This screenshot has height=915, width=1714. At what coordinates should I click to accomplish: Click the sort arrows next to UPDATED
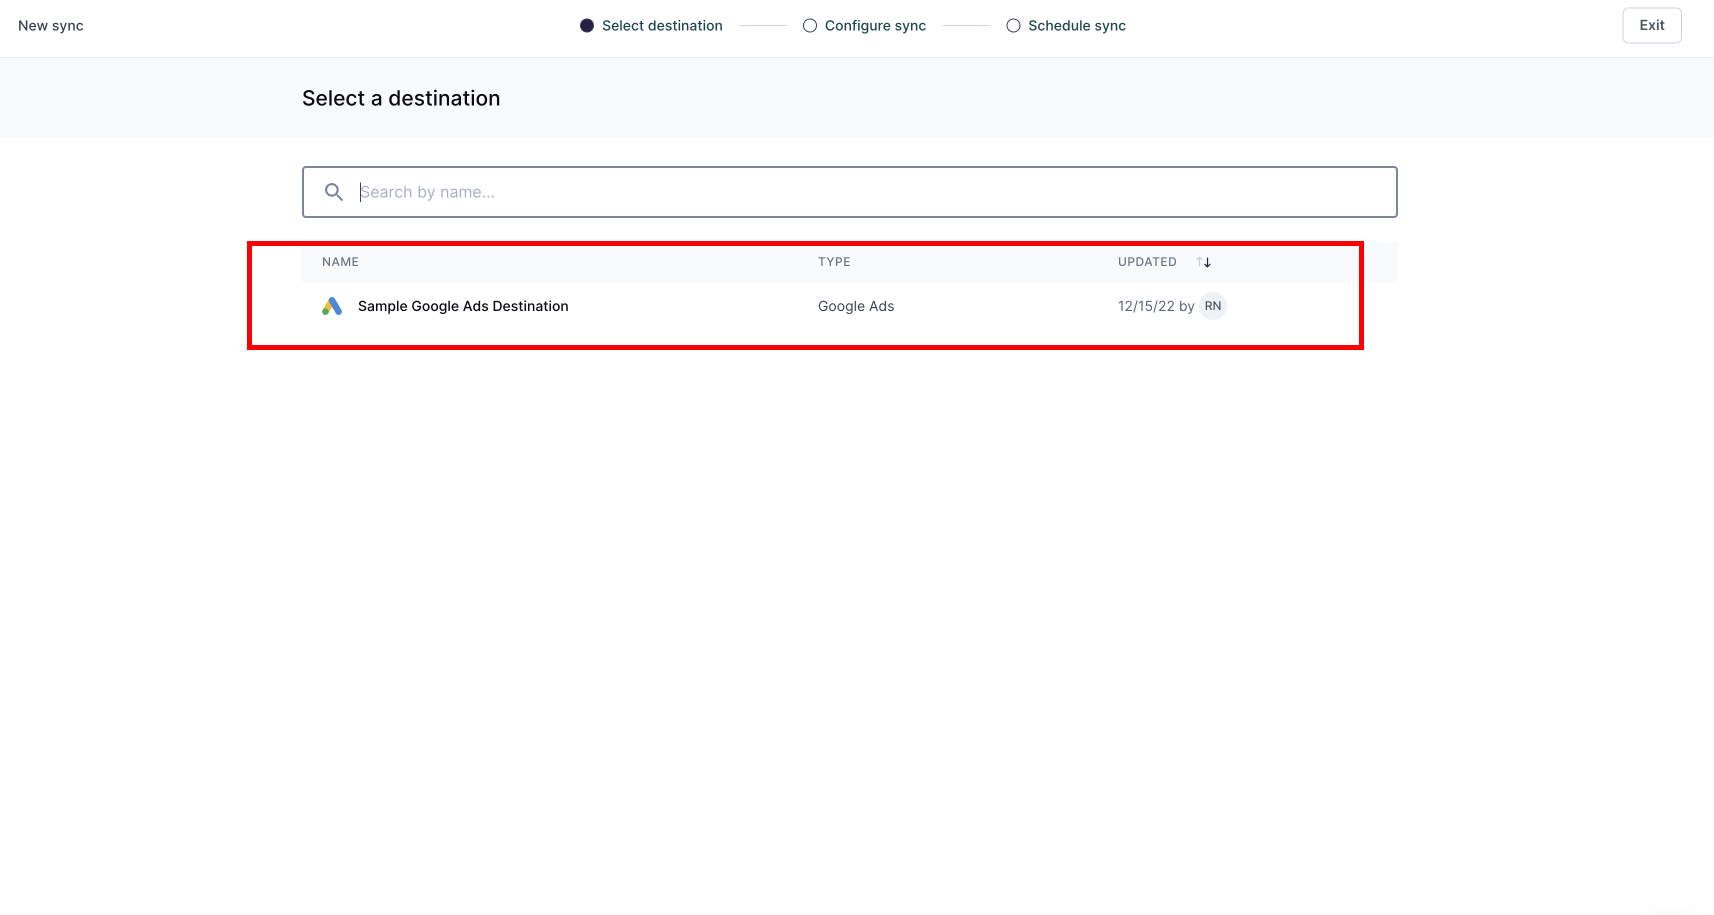coord(1203,261)
